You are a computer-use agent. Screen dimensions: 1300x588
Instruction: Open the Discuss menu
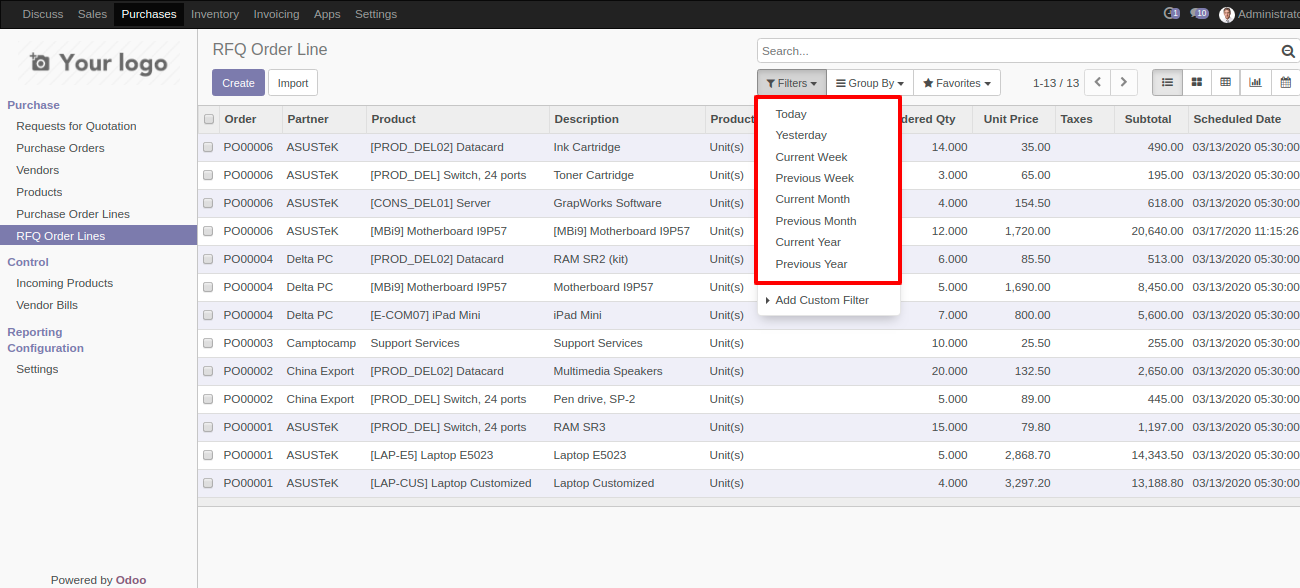click(42, 14)
